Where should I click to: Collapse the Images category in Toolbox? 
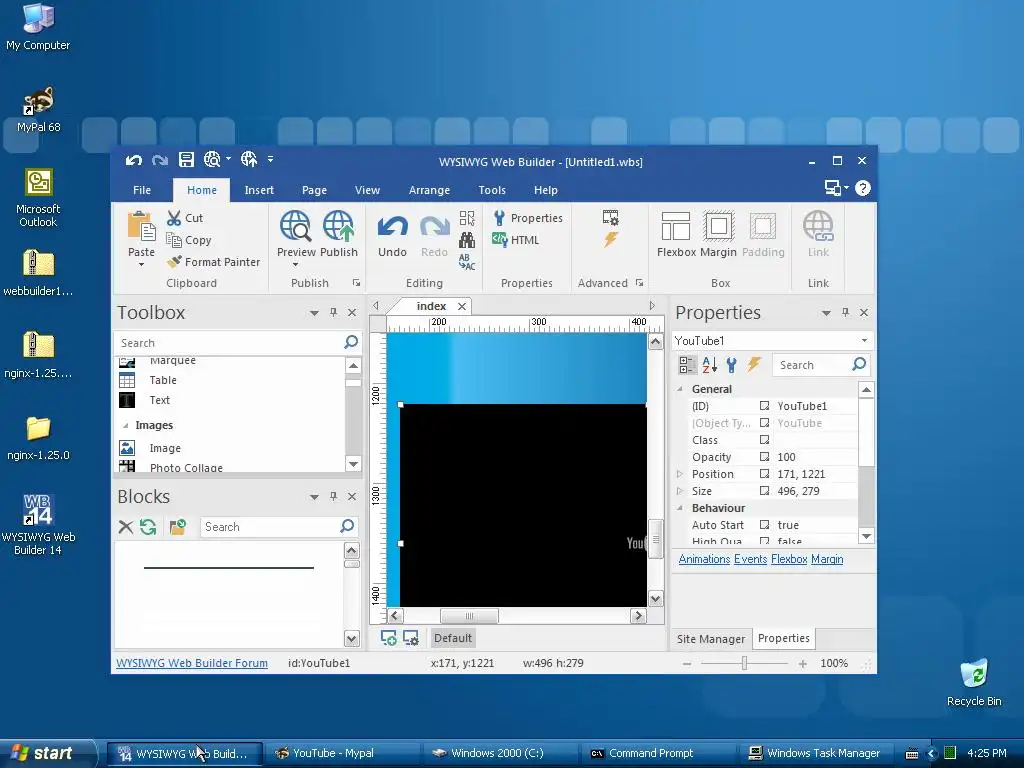pos(125,425)
